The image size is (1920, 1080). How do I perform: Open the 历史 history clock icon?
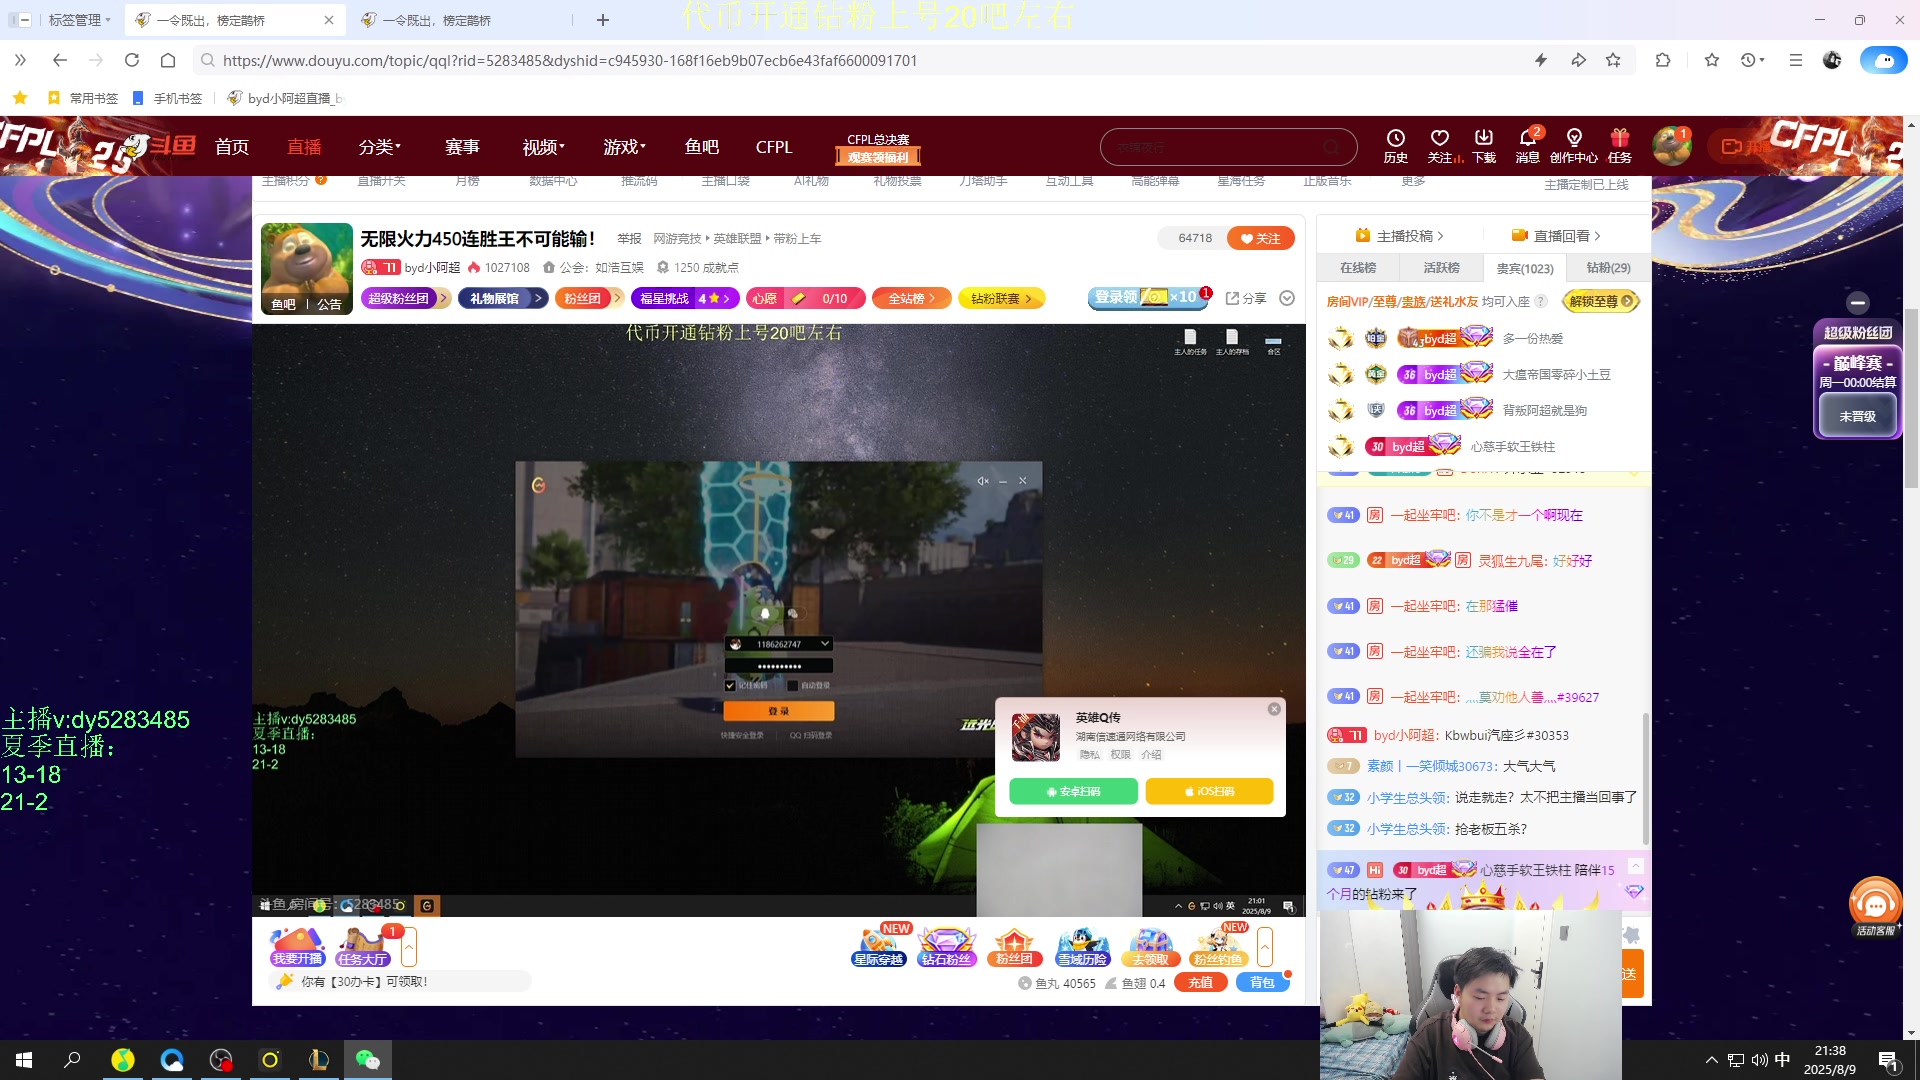1395,146
